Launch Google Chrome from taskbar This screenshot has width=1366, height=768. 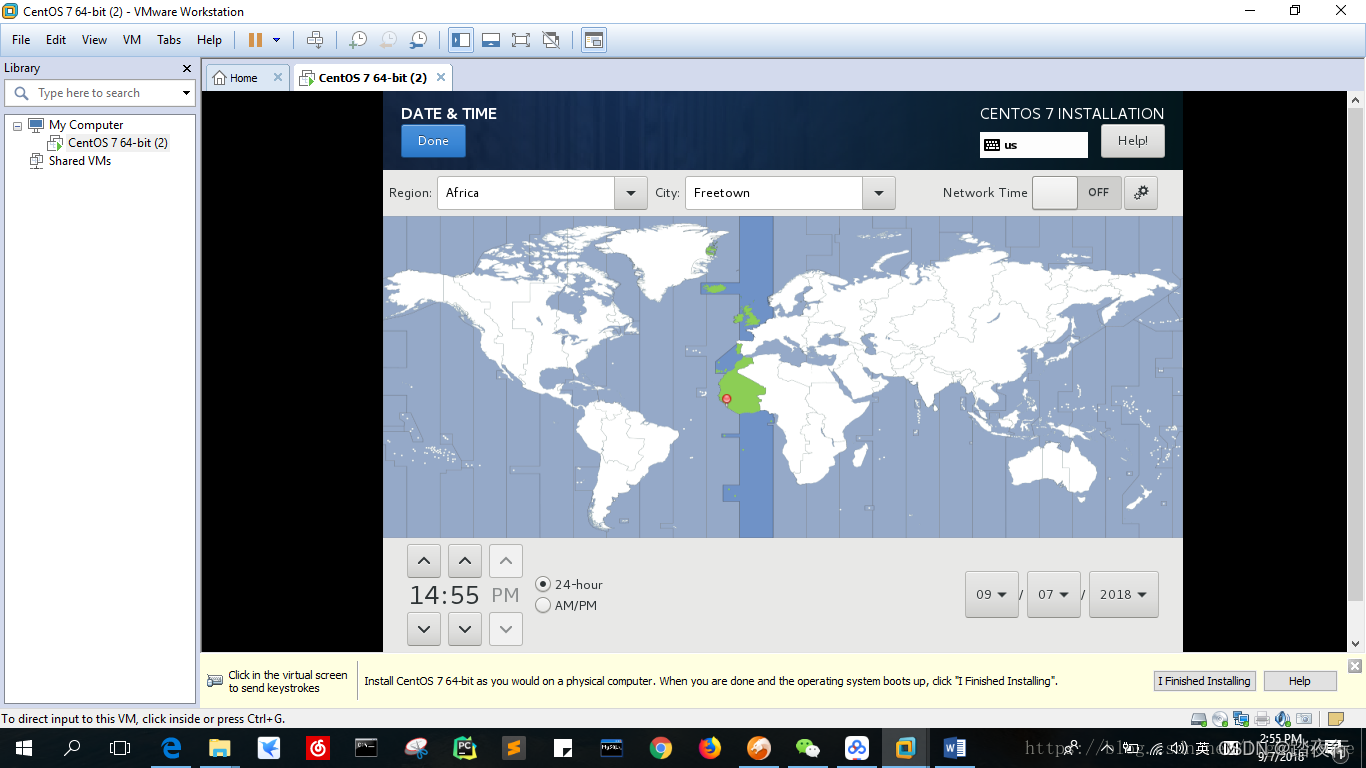[x=661, y=747]
